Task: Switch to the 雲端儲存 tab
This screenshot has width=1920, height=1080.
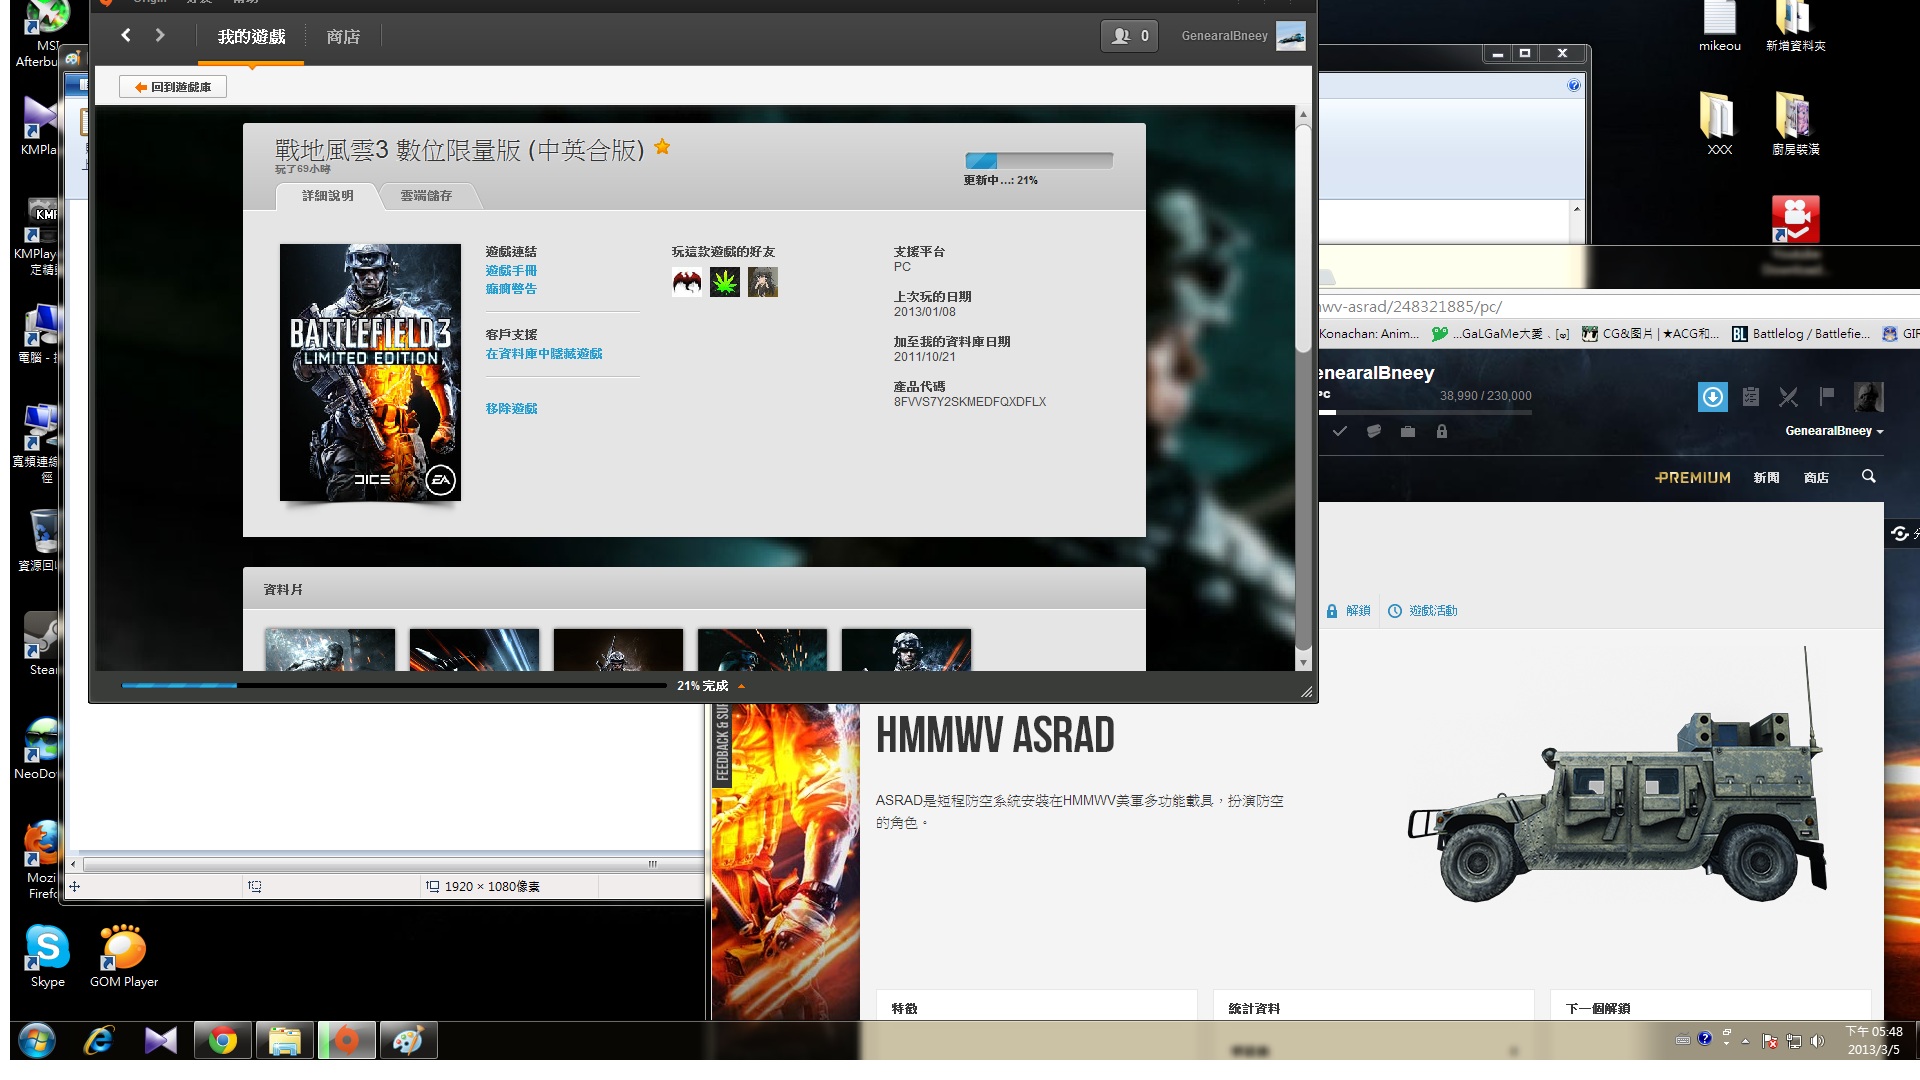Action: coord(426,196)
